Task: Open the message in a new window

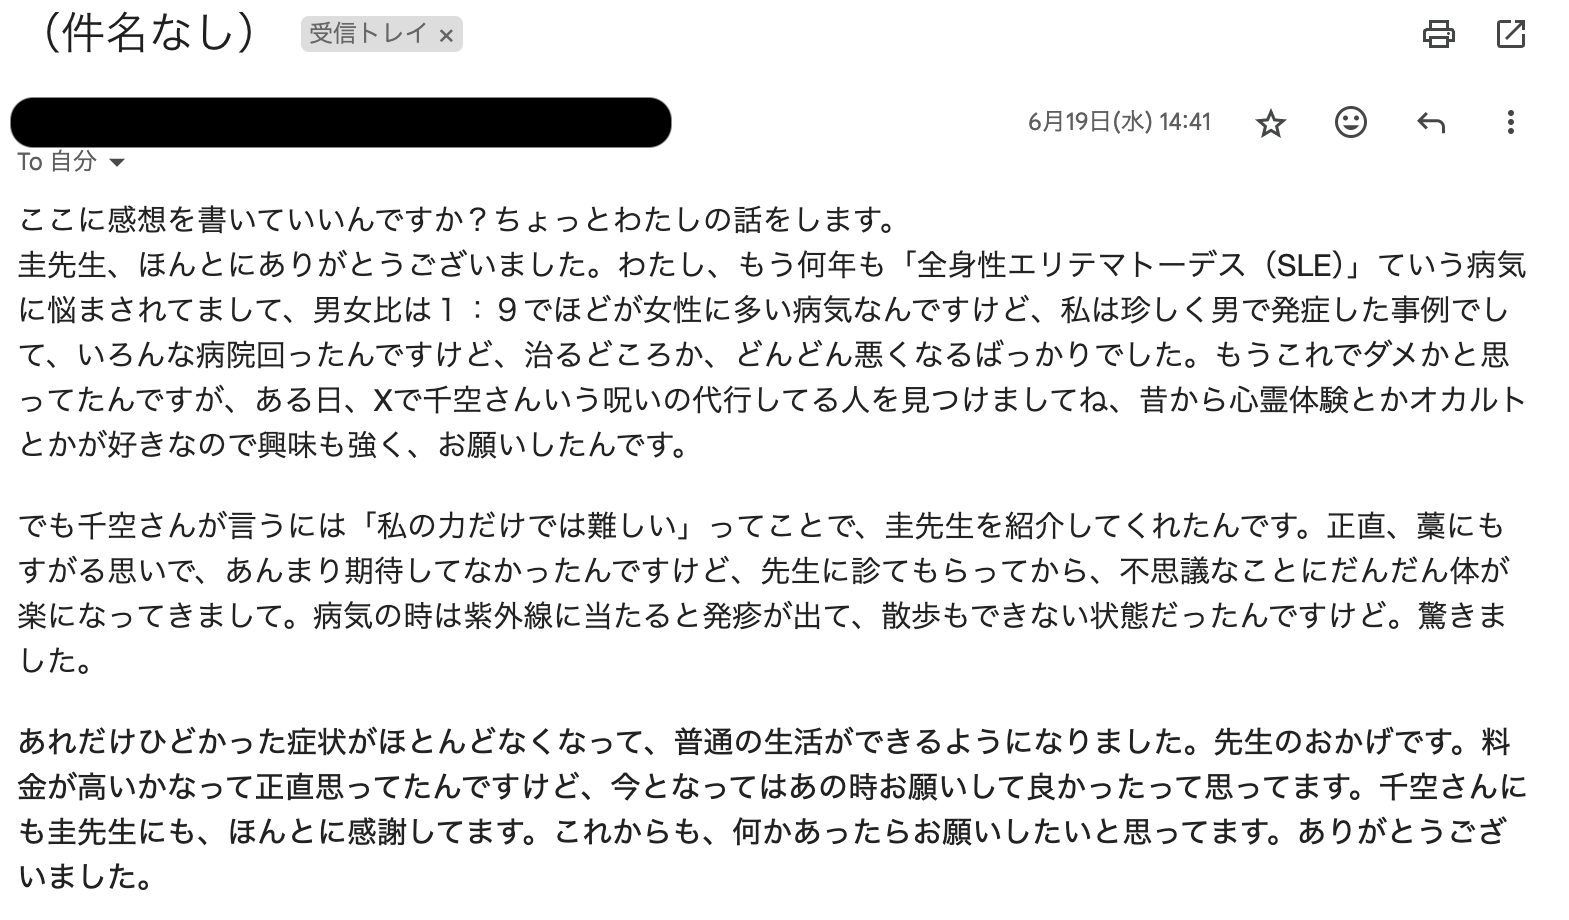Action: [1510, 35]
